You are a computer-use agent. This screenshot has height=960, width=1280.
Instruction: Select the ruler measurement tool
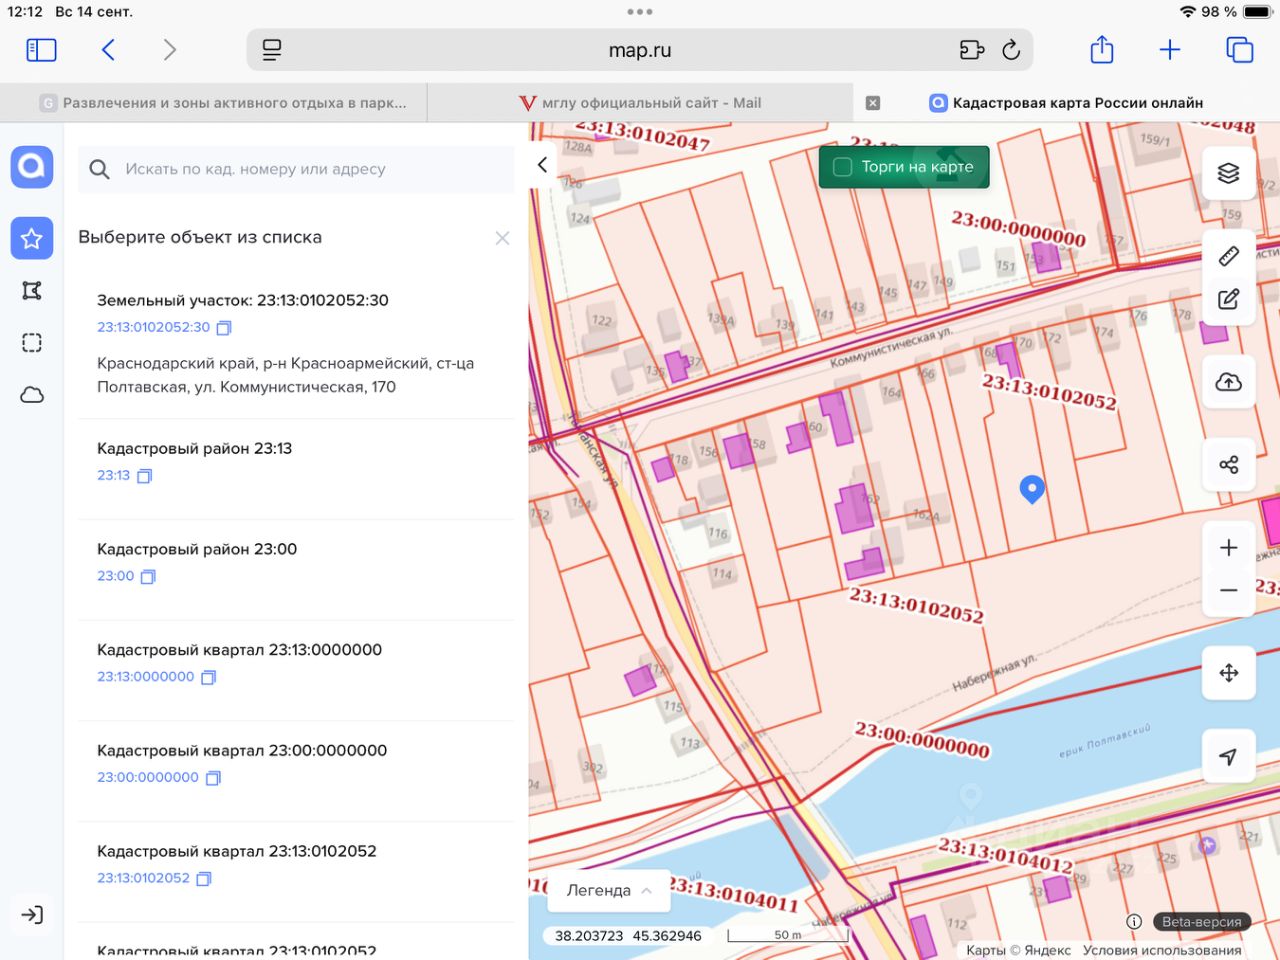pos(1228,256)
